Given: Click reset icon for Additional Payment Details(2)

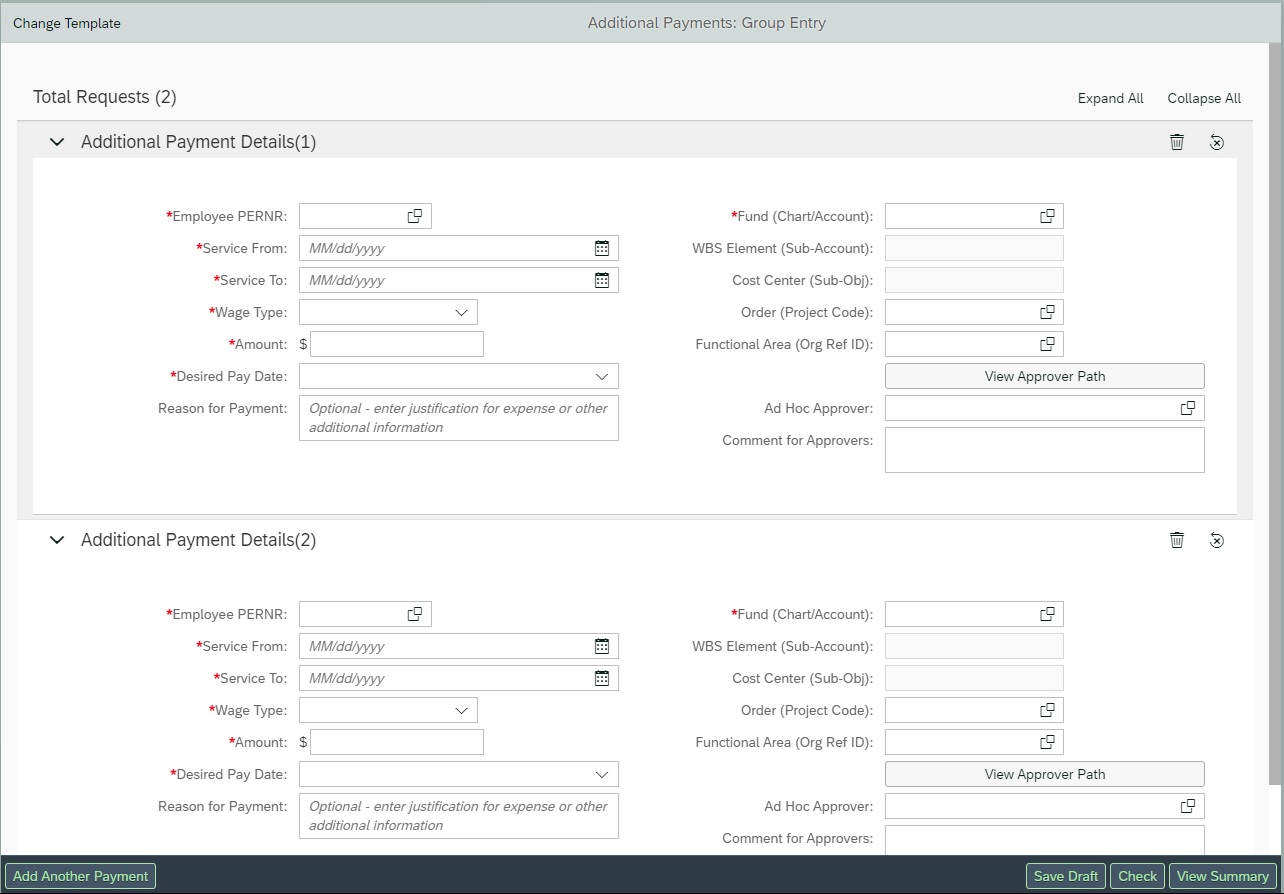Looking at the screenshot, I should [x=1216, y=540].
